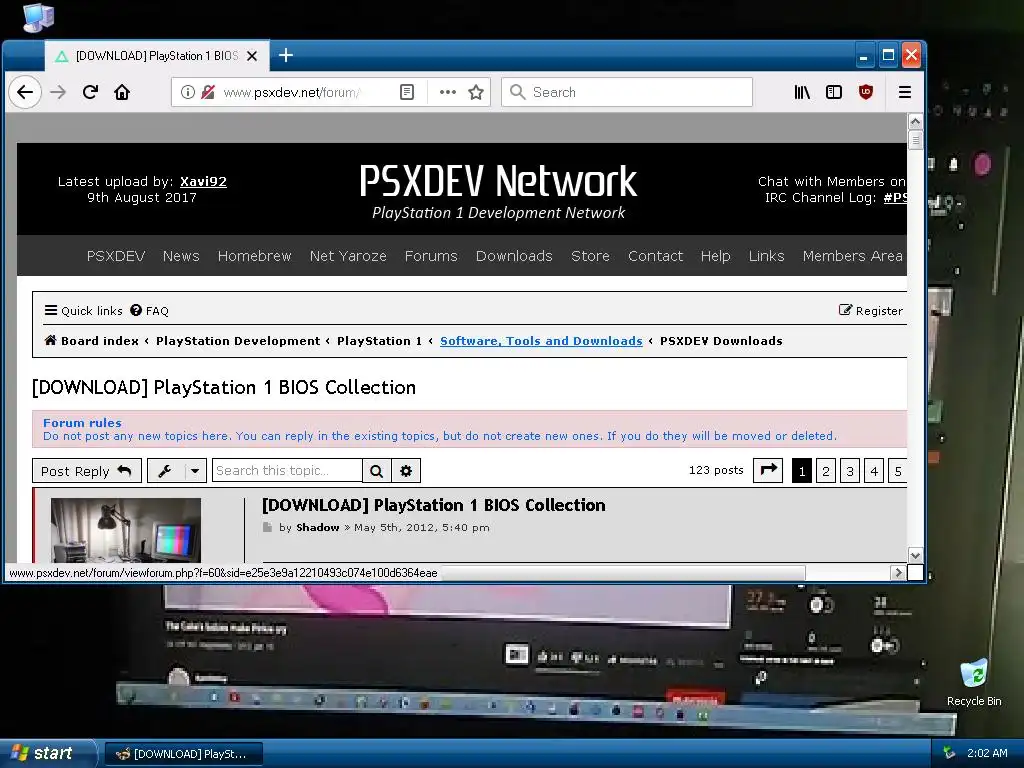
Task: Click the vertical scrollbar up arrow
Action: [915, 121]
